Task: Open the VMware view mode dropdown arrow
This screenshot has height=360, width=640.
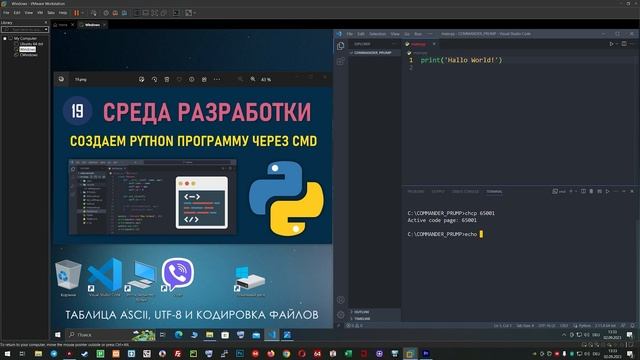Action: (x=195, y=13)
